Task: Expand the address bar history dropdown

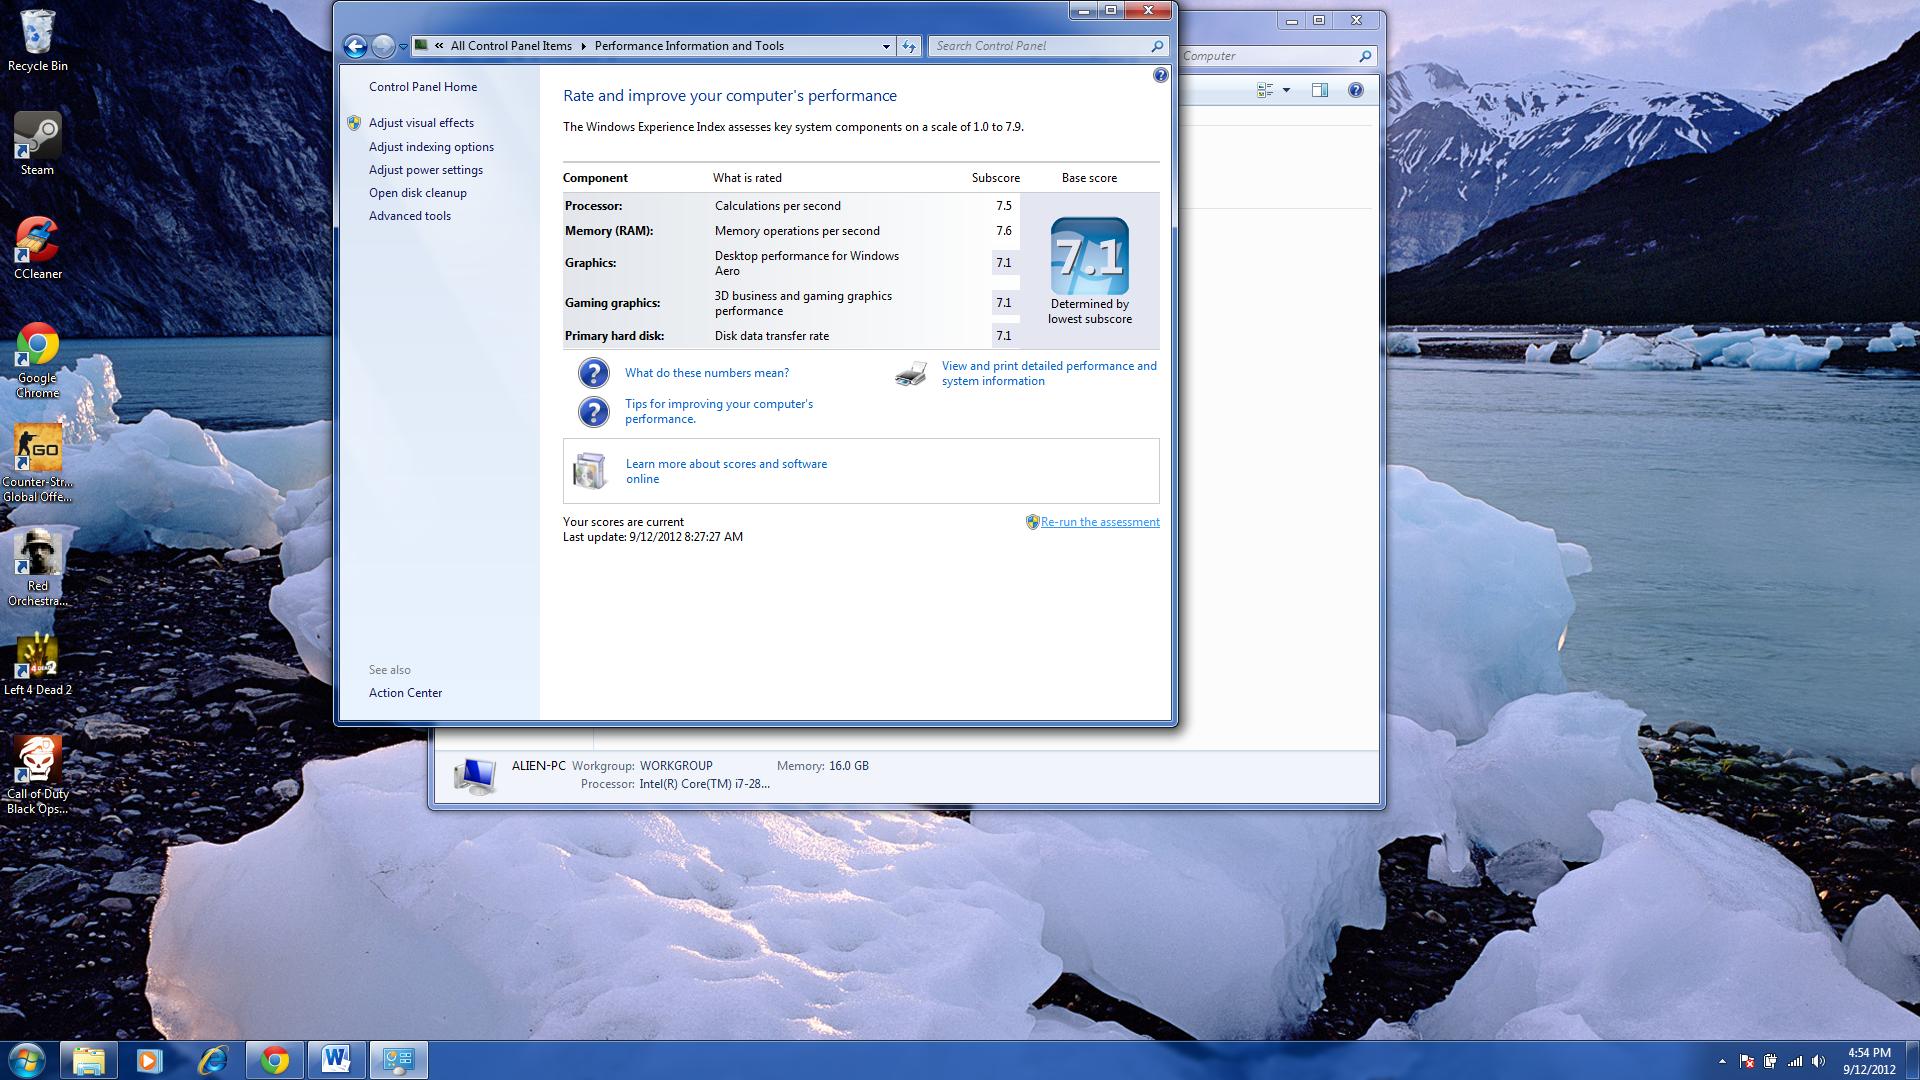Action: [885, 46]
